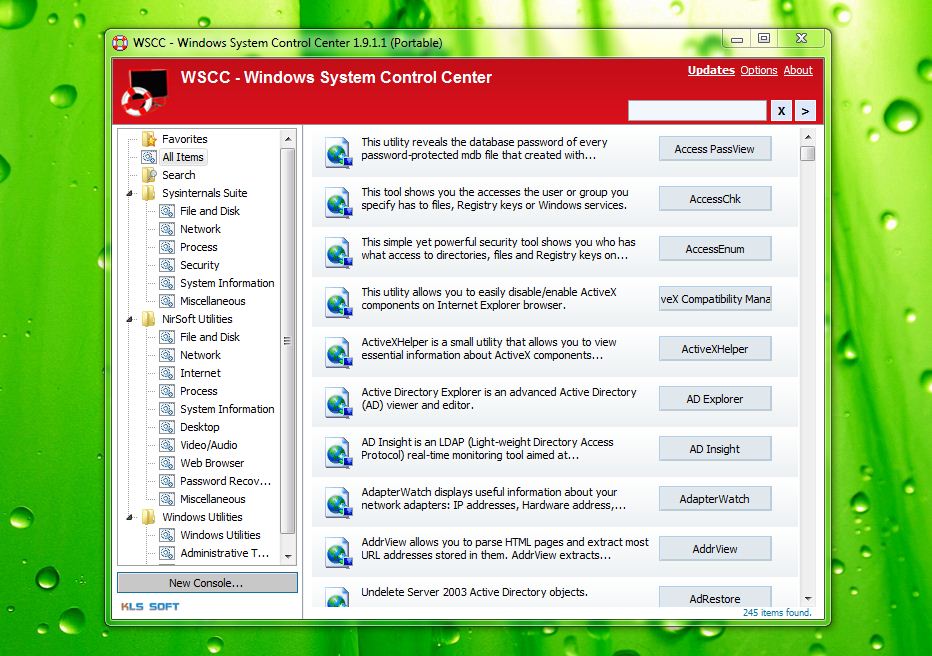The height and width of the screenshot is (656, 932).
Task: Click 'Undelete Server 2003 Active Directory objects.' text
Action: [x=474, y=592]
